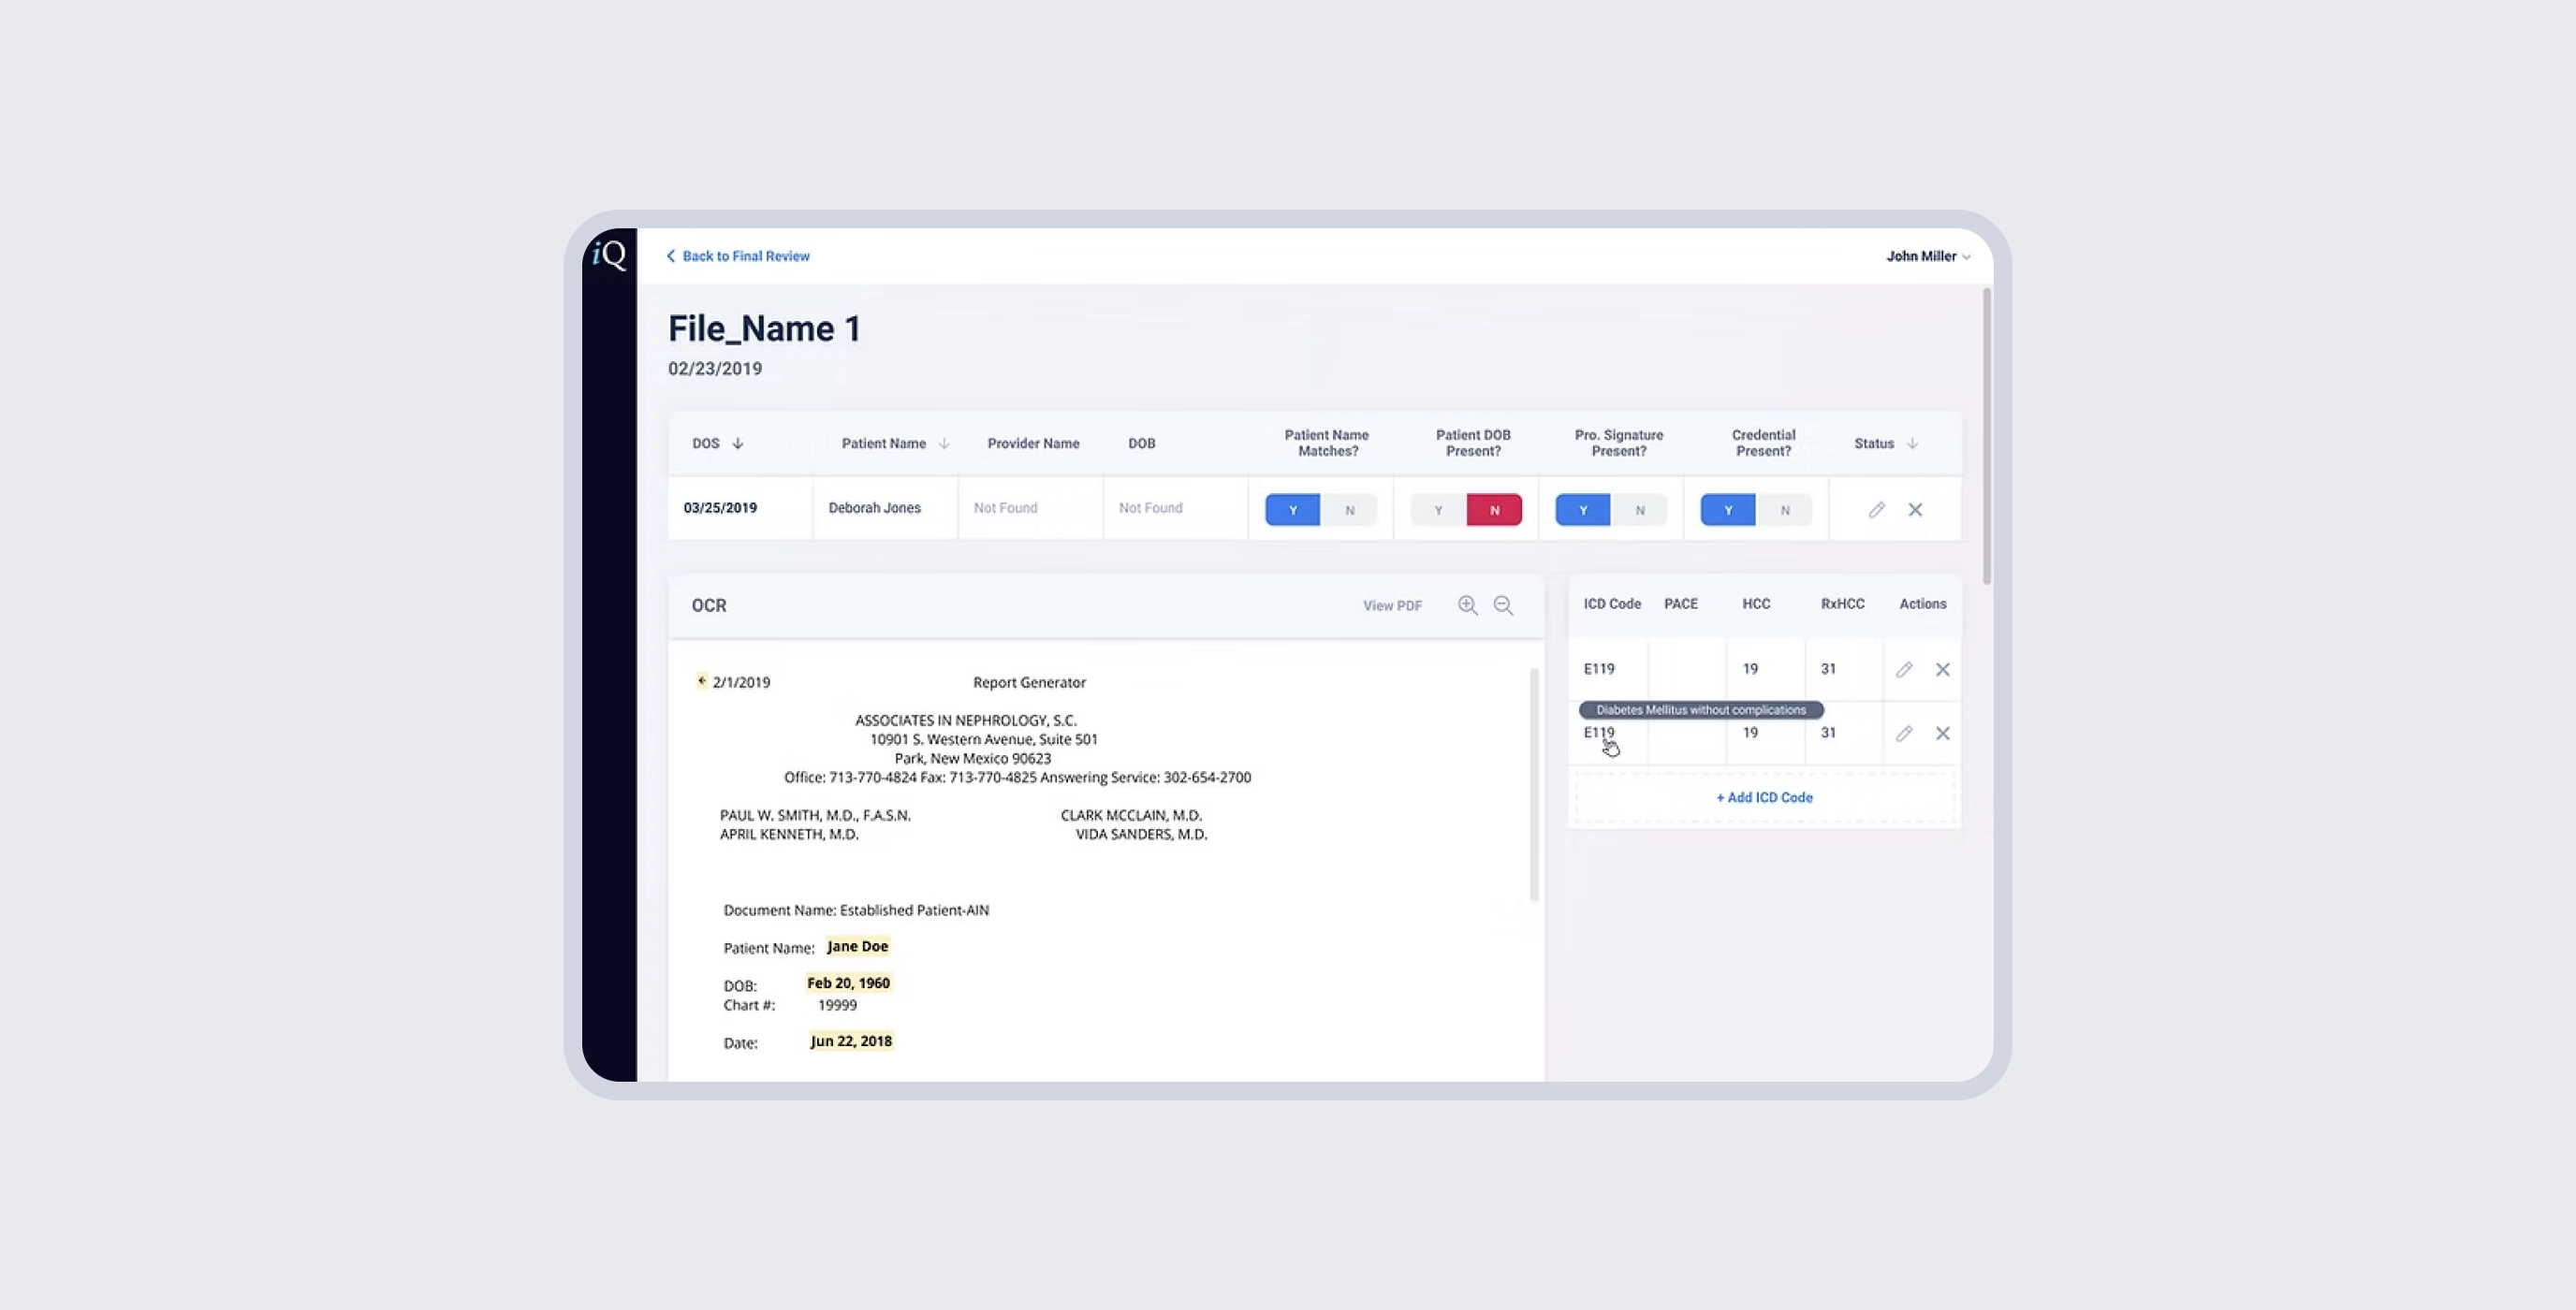Delete the second E119 ICD code row
The width and height of the screenshot is (2576, 1310).
tap(1944, 733)
